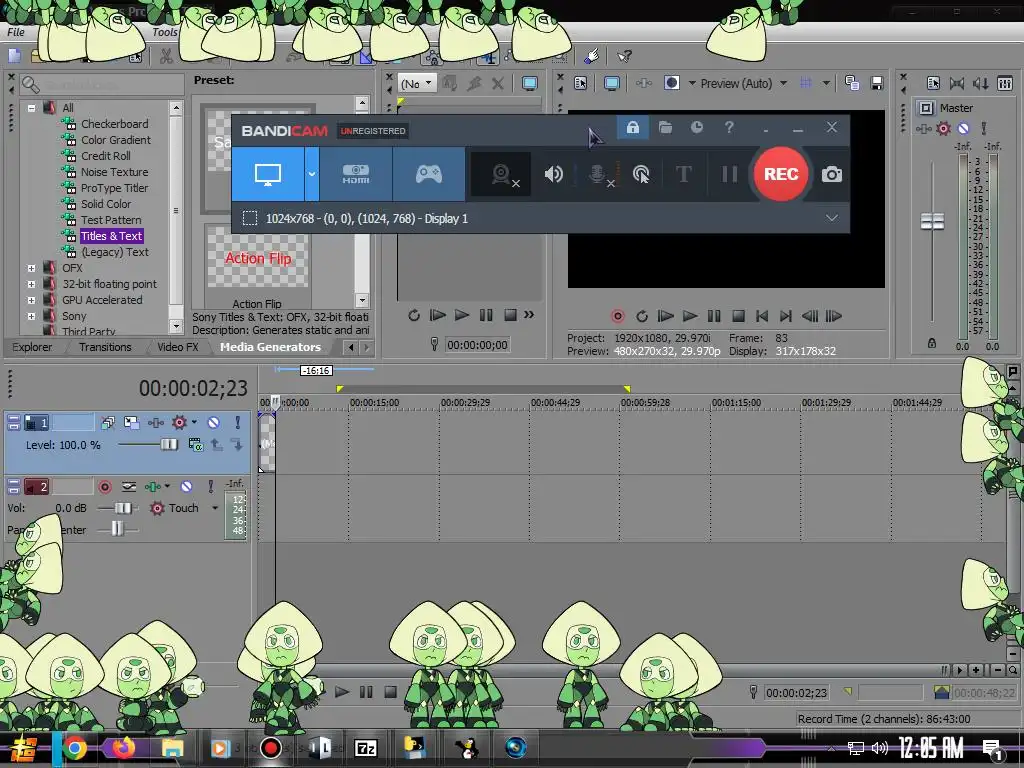
Task: Toggle Bandicam speaker sound recording
Action: click(x=553, y=174)
